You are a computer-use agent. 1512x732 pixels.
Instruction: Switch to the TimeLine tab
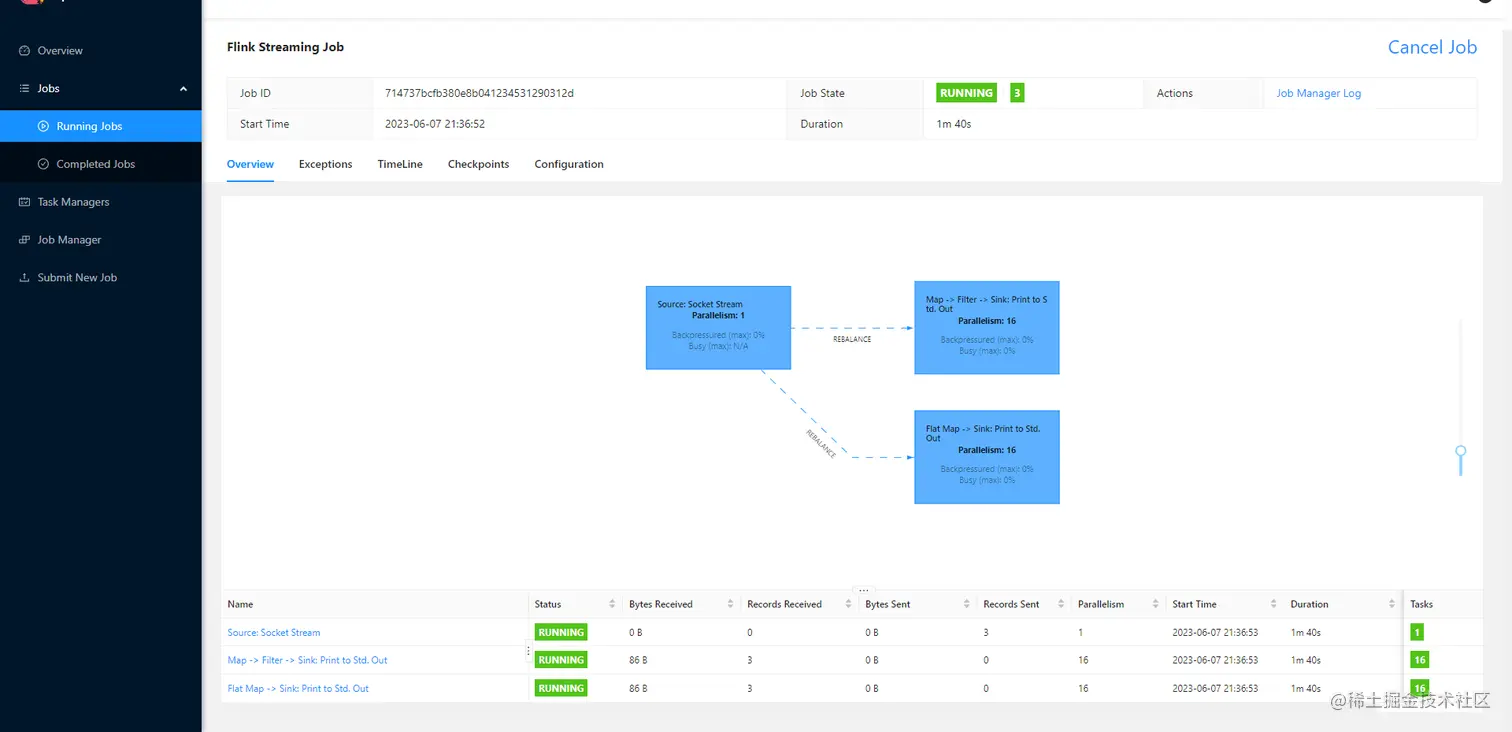click(400, 164)
